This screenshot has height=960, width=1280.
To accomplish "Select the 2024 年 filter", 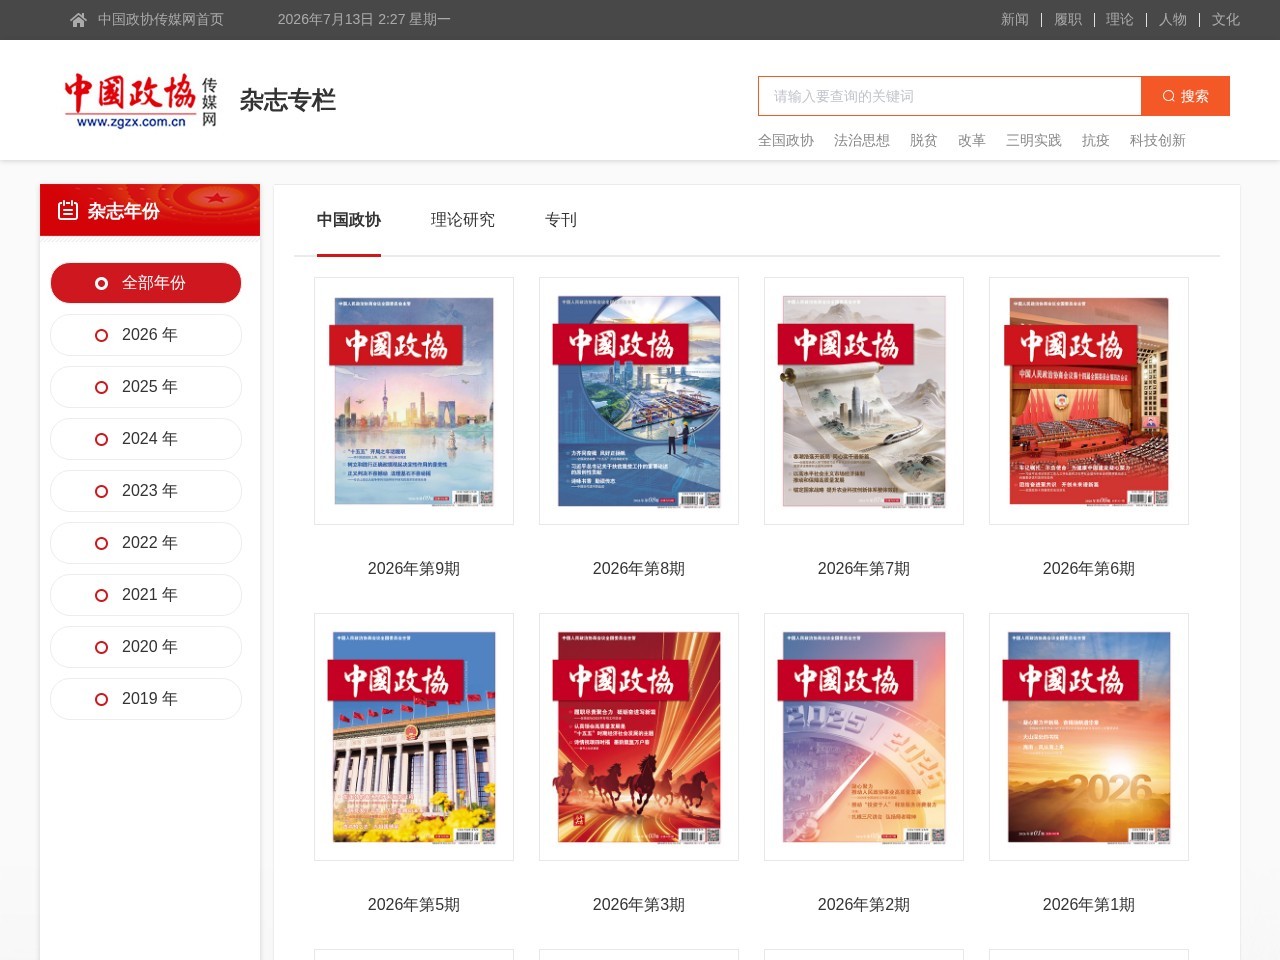I will pos(146,439).
